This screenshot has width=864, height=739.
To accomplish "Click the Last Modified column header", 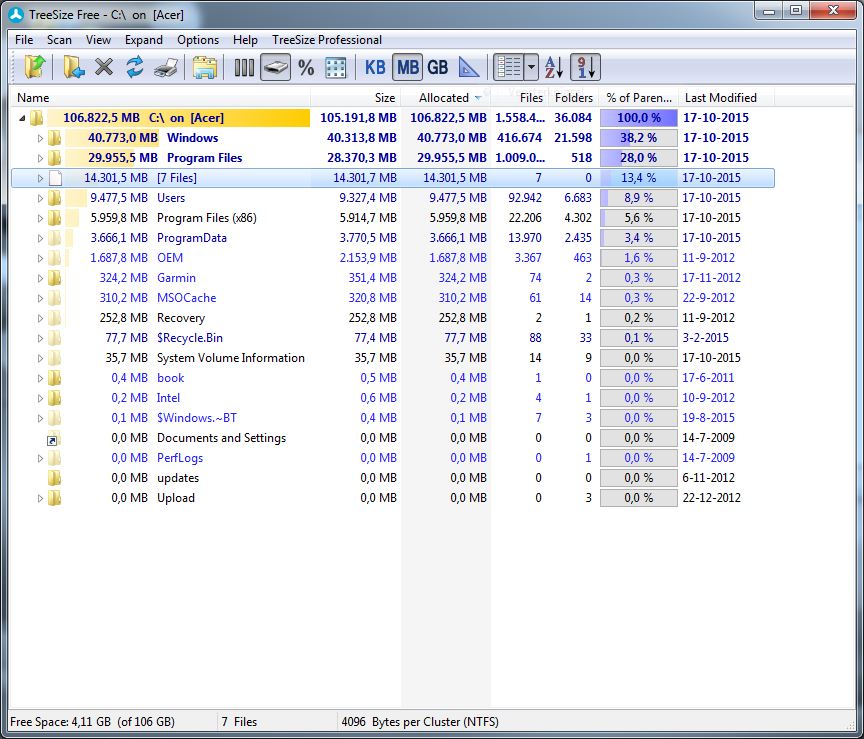I will coord(720,98).
